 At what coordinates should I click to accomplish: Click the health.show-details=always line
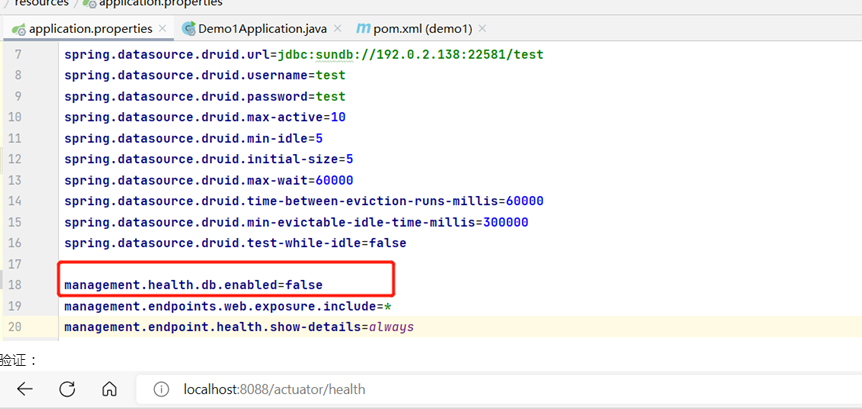[239, 327]
